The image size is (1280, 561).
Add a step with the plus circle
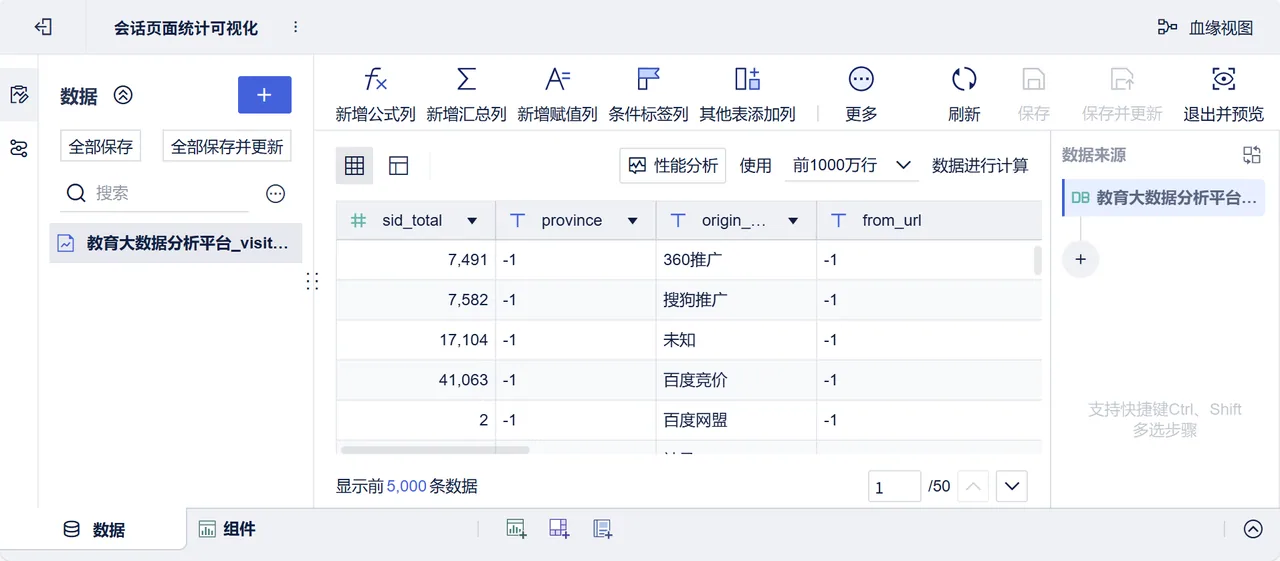point(1080,259)
